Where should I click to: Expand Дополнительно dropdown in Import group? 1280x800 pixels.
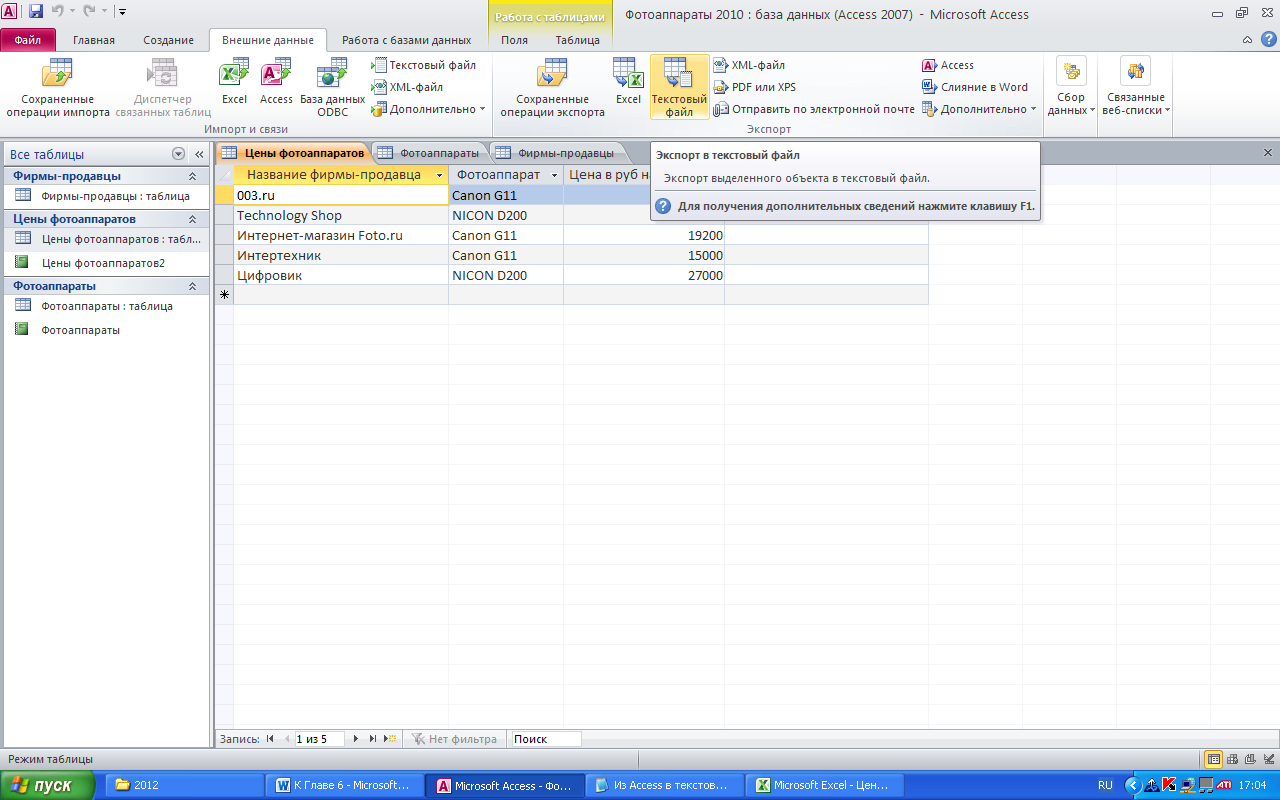point(428,109)
